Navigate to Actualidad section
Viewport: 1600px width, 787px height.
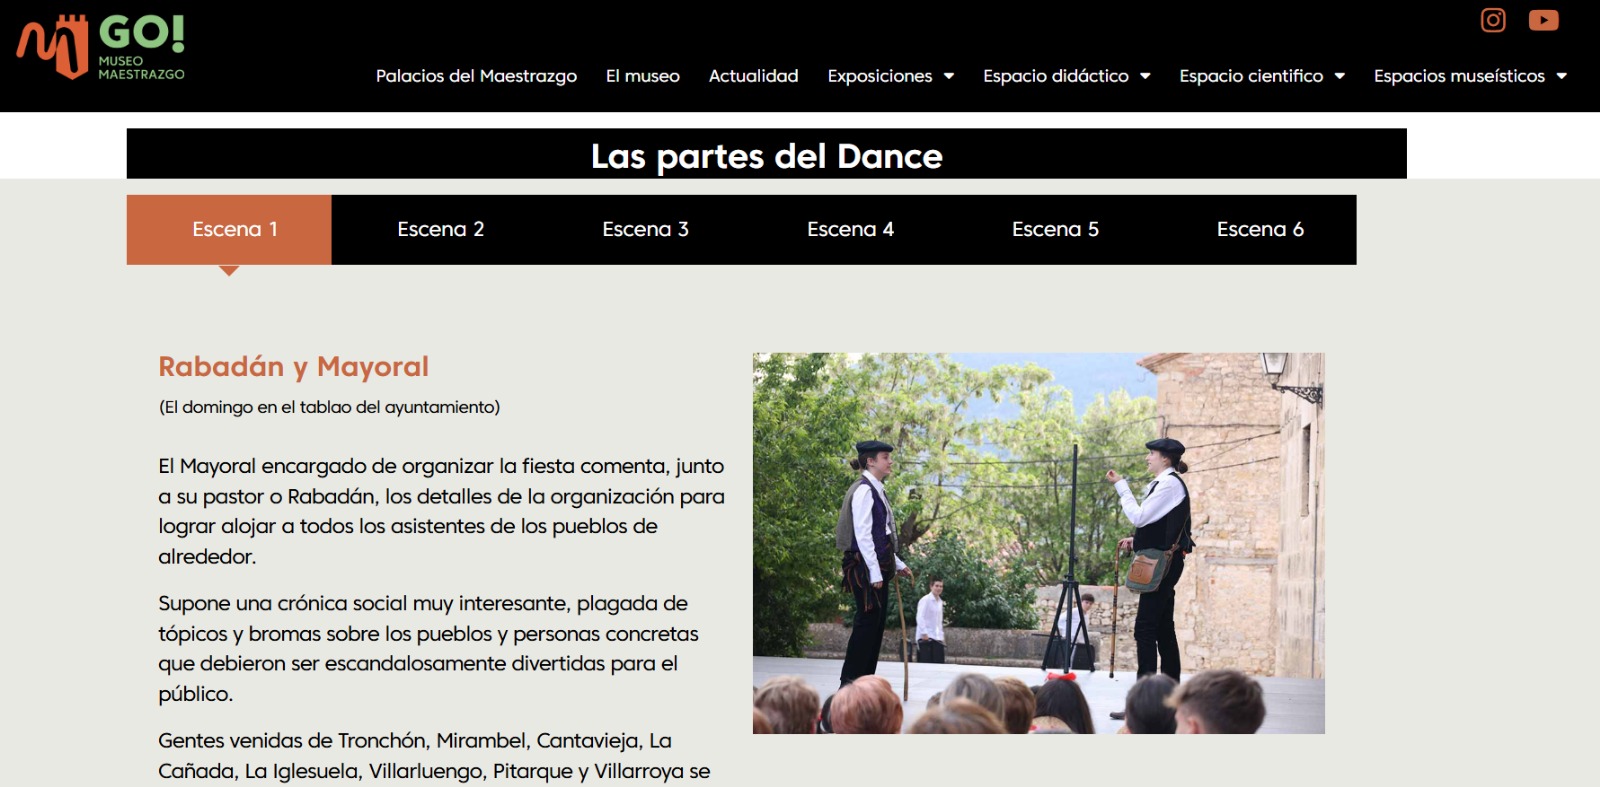(753, 76)
